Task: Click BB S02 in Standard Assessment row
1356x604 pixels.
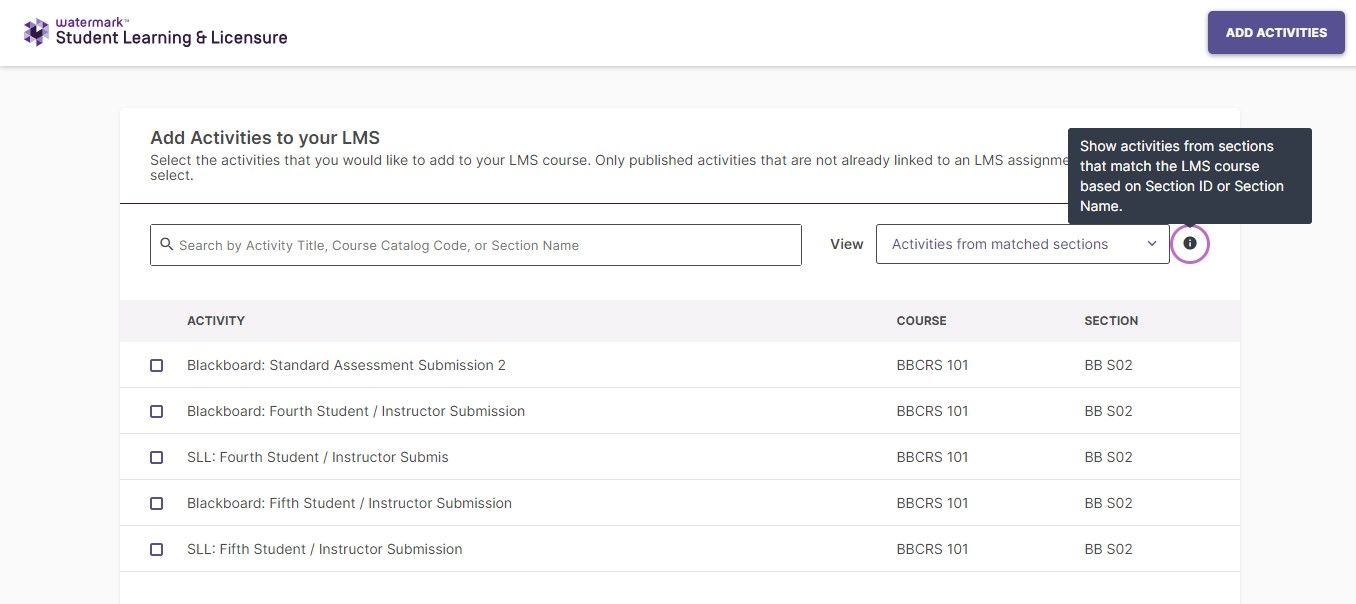Action: (1108, 365)
